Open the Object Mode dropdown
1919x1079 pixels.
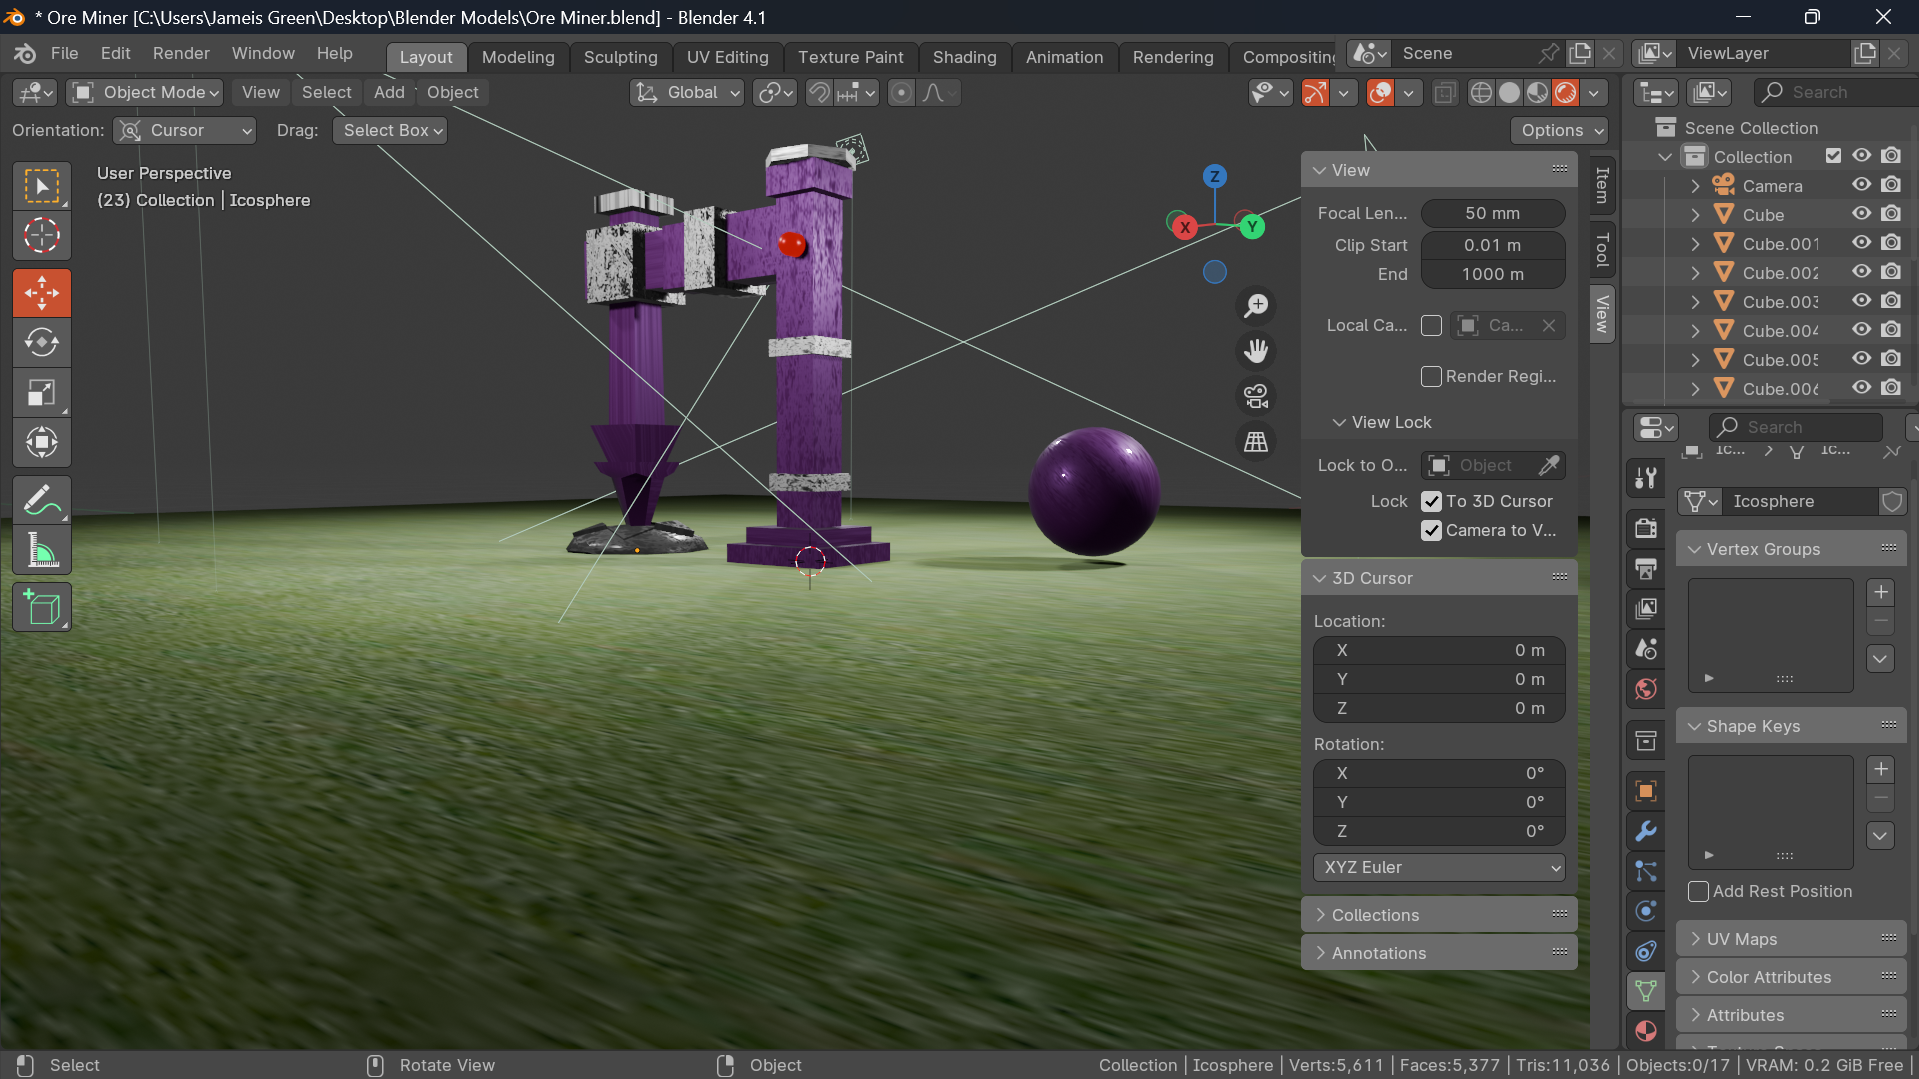[145, 92]
